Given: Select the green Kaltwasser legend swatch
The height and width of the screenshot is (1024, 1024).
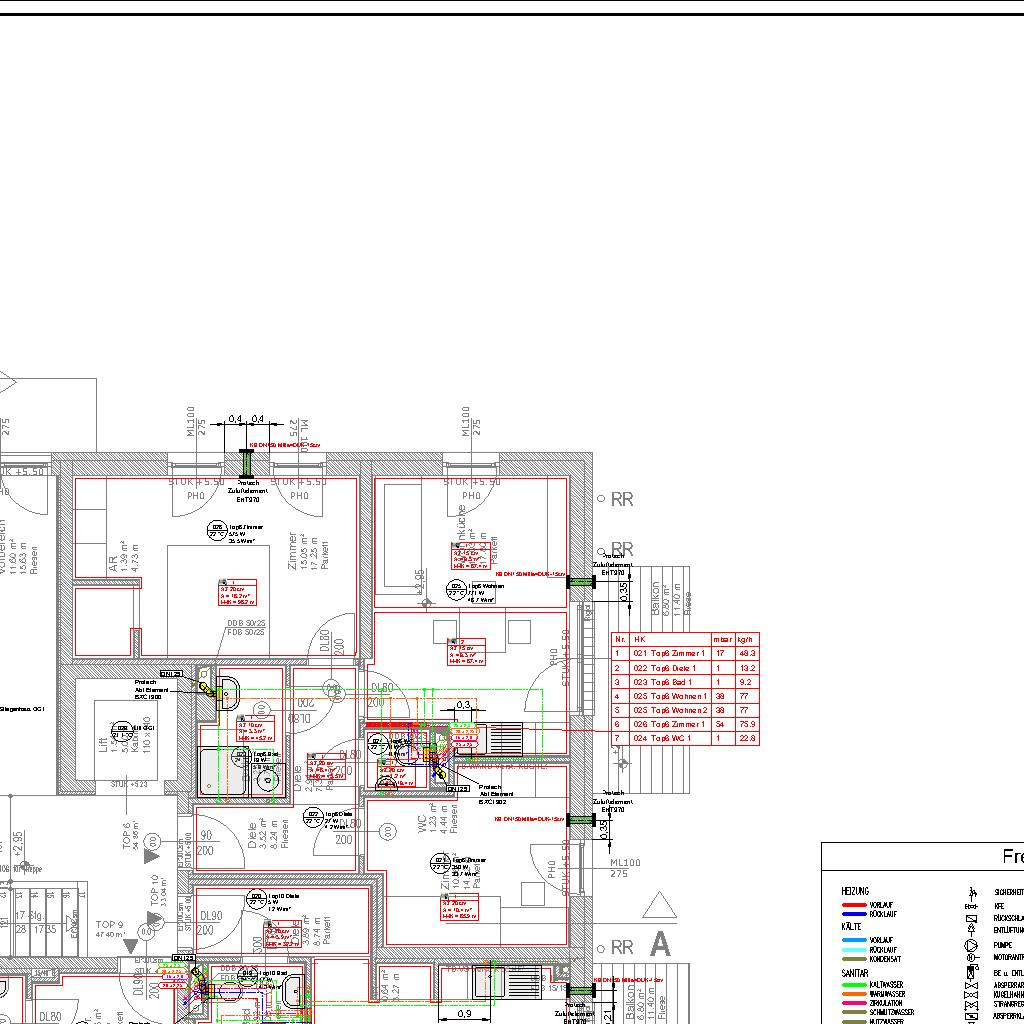Looking at the screenshot, I should pyautogui.click(x=853, y=985).
